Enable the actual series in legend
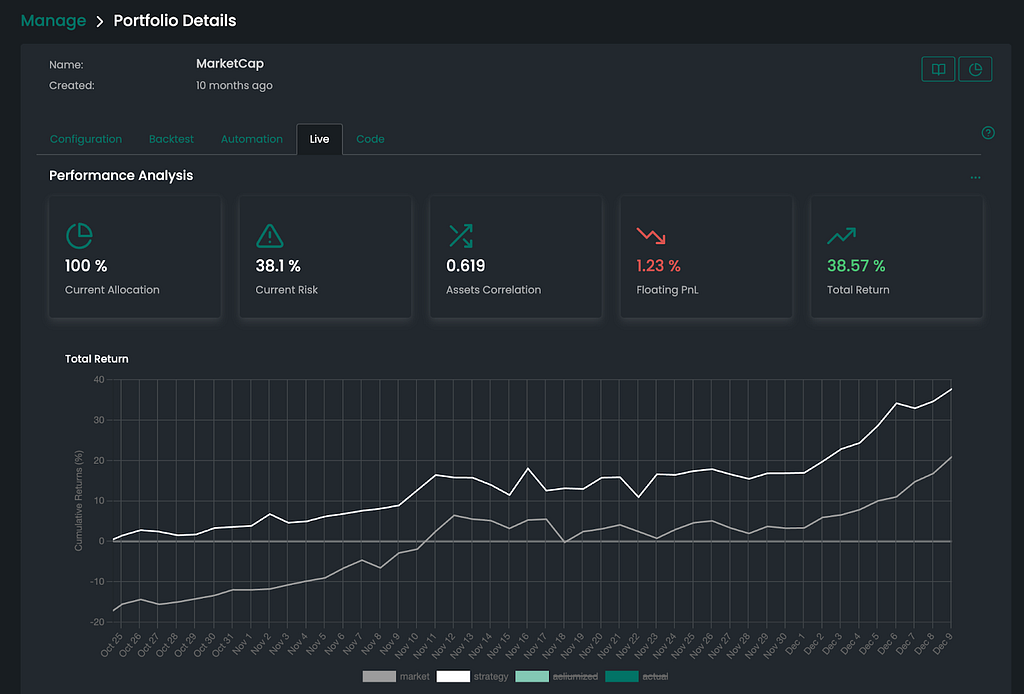 coord(637,676)
